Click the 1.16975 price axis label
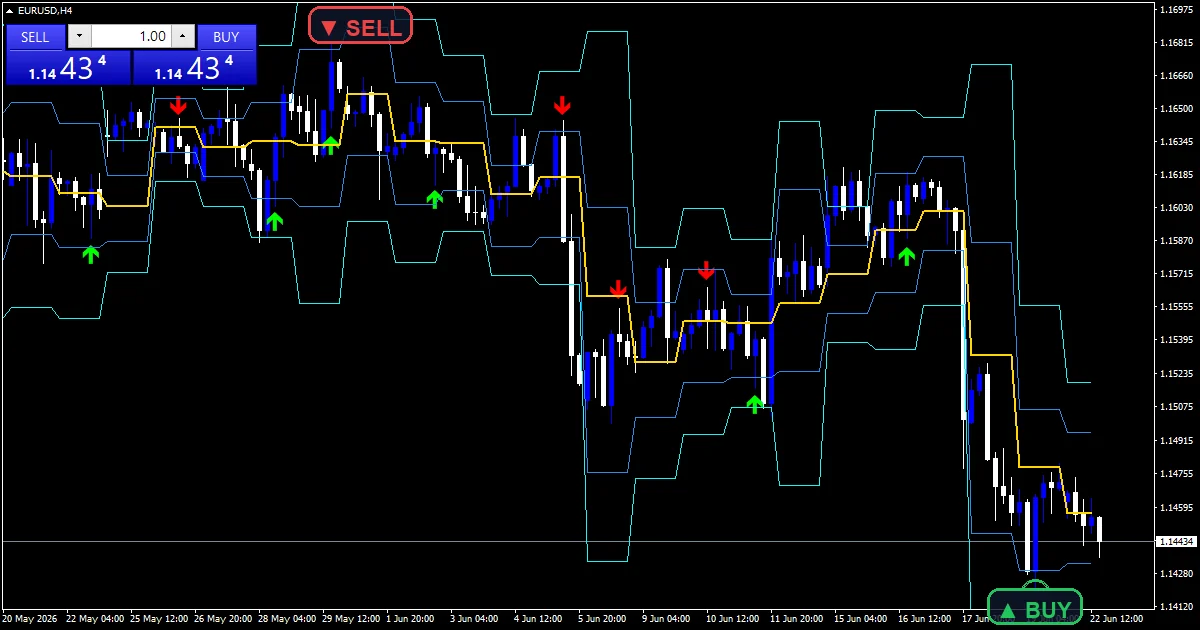The height and width of the screenshot is (630, 1200). (1176, 10)
